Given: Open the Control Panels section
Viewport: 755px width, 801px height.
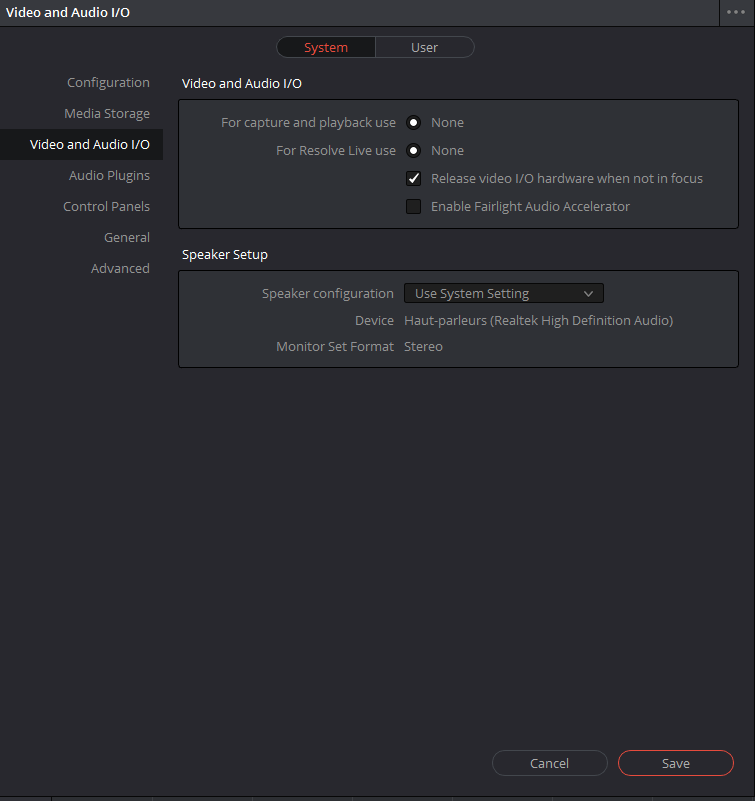Looking at the screenshot, I should tap(106, 206).
